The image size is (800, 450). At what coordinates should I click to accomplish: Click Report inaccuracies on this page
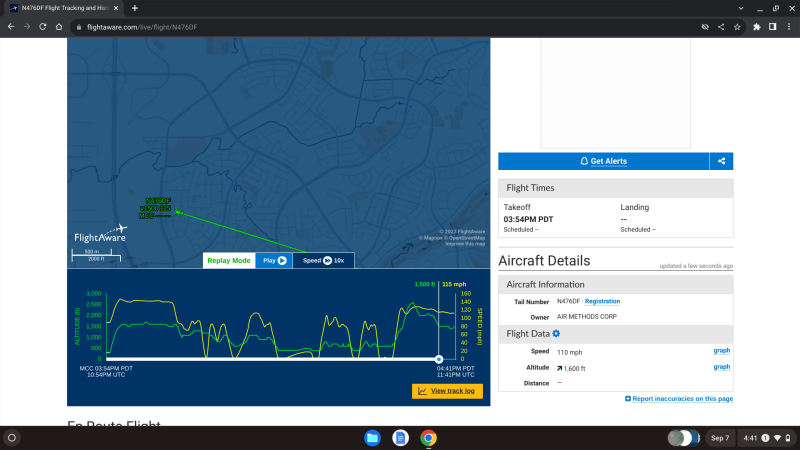point(679,399)
